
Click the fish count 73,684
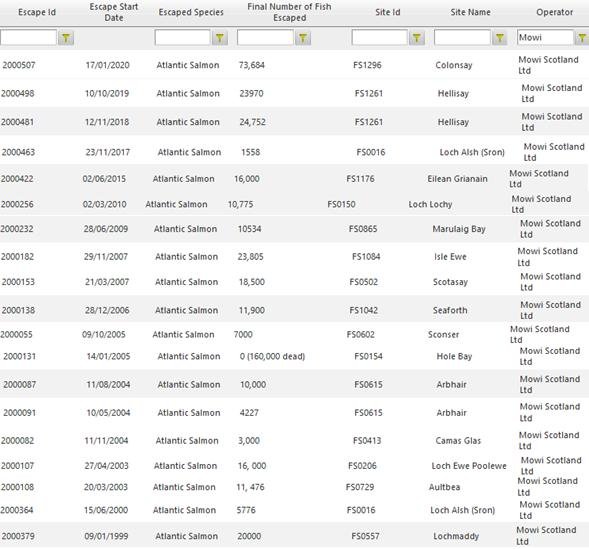coord(252,65)
